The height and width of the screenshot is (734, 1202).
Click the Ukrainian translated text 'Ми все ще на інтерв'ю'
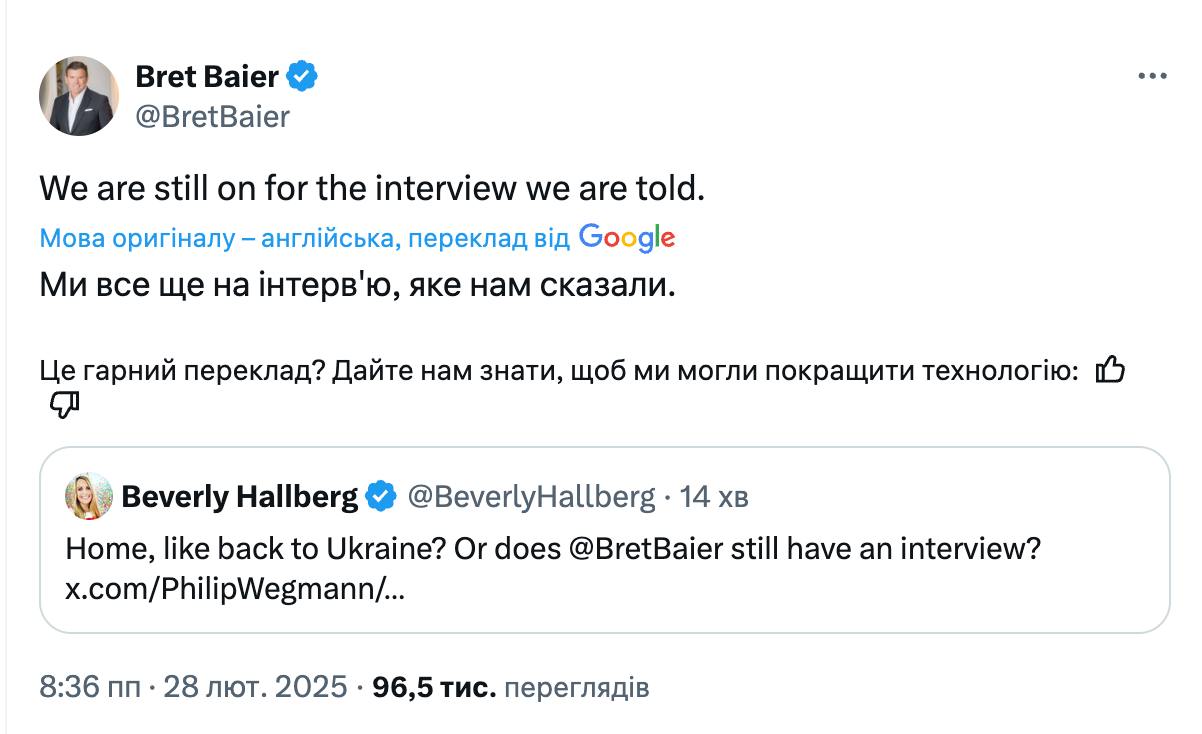coord(358,285)
